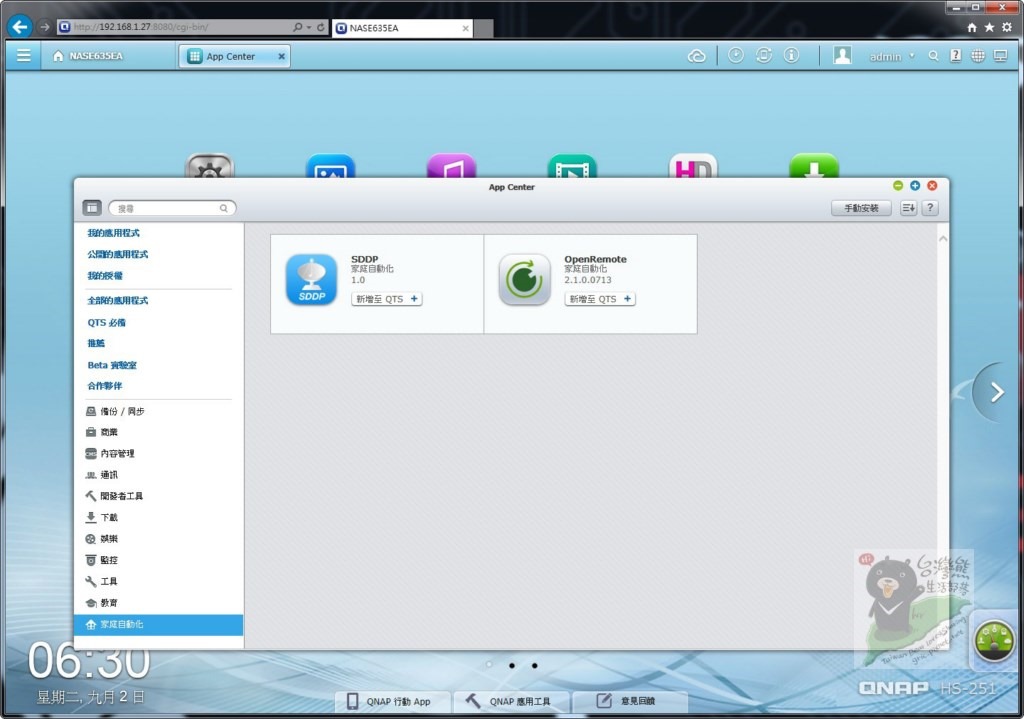Open language globe icon in top bar
Viewport: 1024px width, 719px height.
point(978,56)
